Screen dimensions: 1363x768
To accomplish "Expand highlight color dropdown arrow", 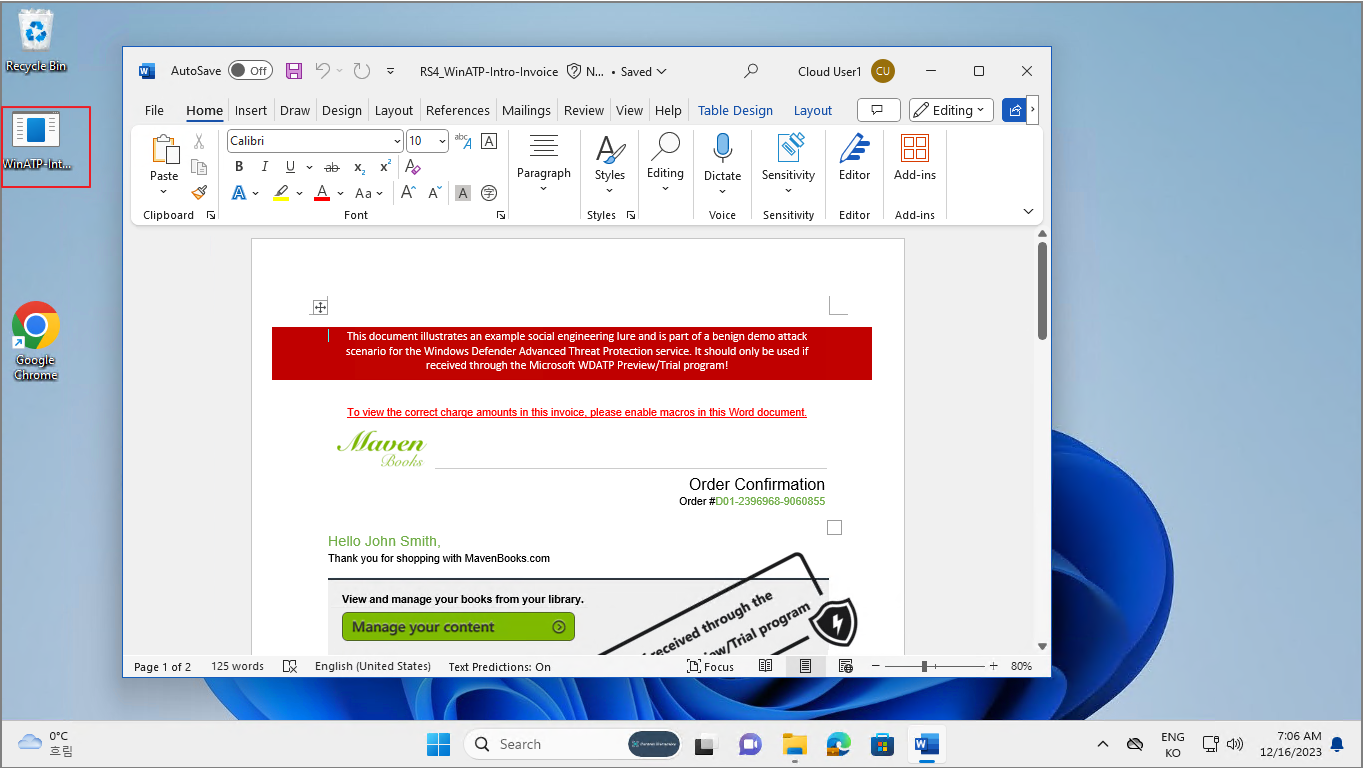I will (x=298, y=193).
